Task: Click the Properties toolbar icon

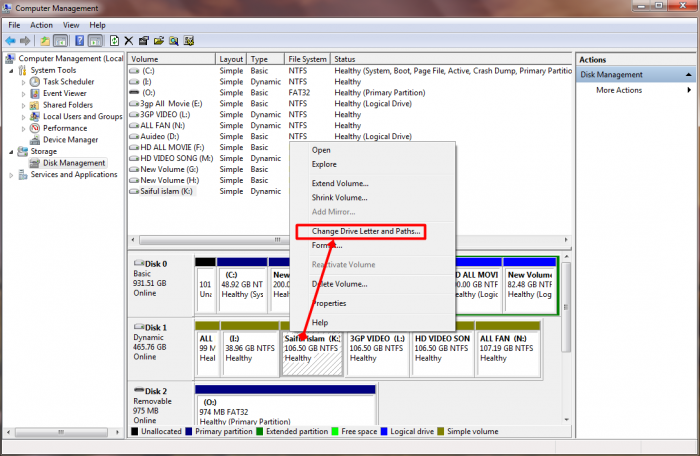Action: 144,41
